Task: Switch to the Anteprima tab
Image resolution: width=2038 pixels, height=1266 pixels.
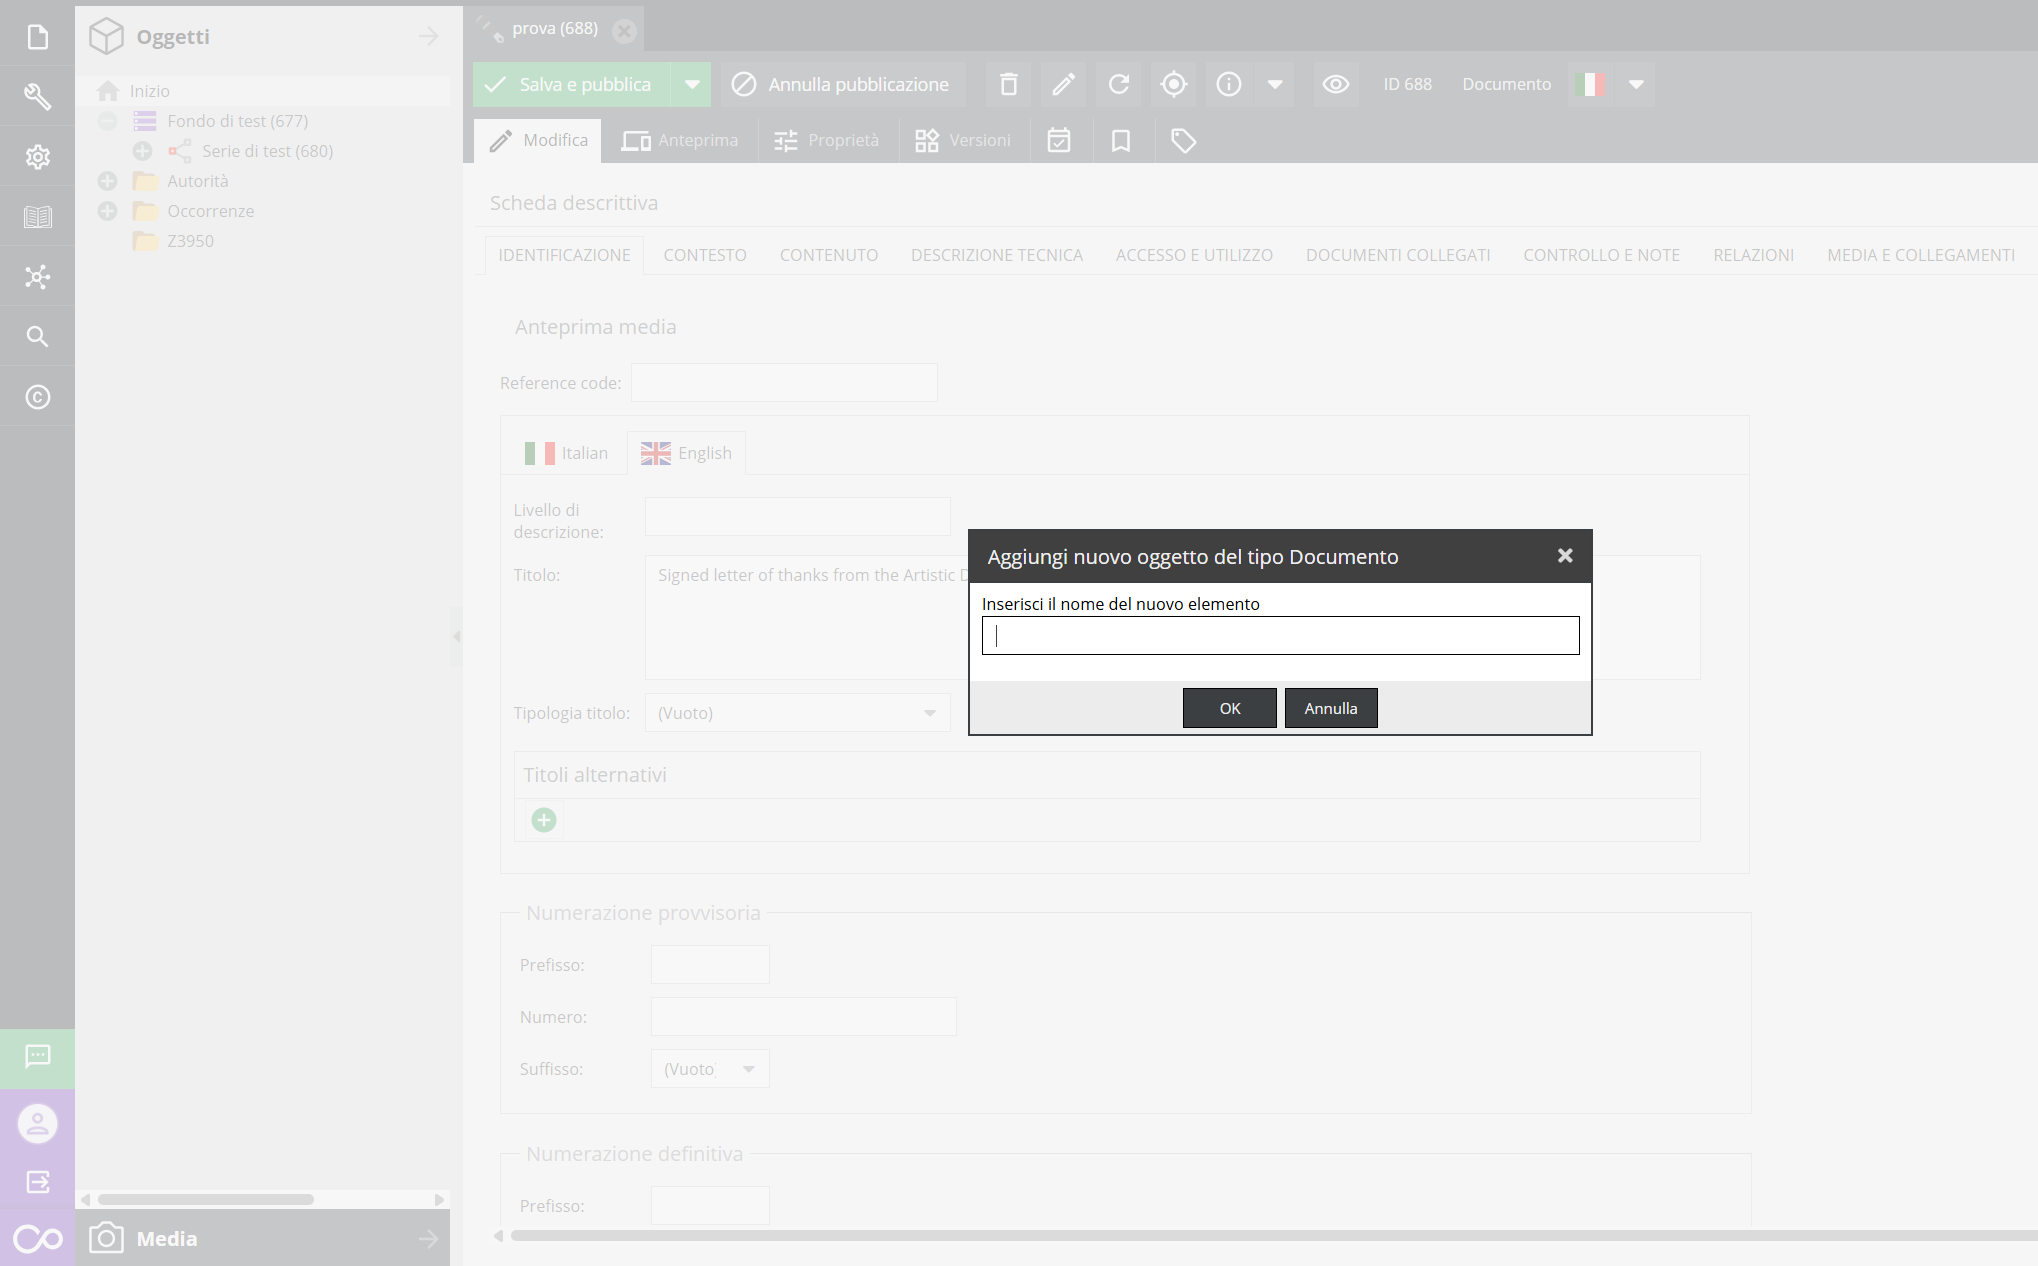Action: tap(680, 141)
